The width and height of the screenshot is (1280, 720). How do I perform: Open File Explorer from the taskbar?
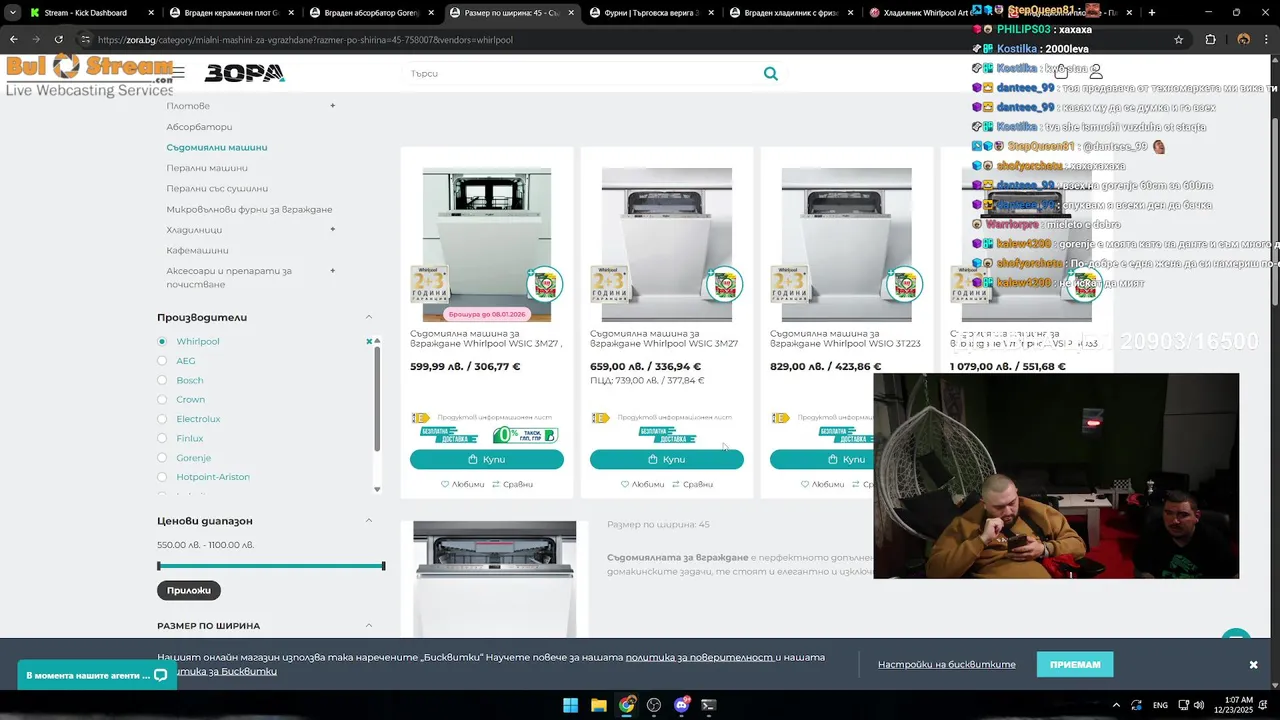click(598, 705)
